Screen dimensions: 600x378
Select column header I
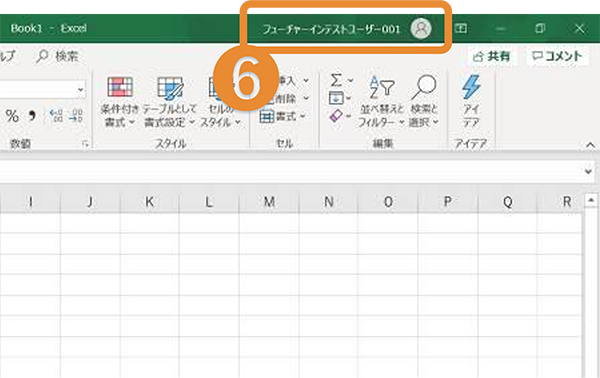[x=30, y=202]
